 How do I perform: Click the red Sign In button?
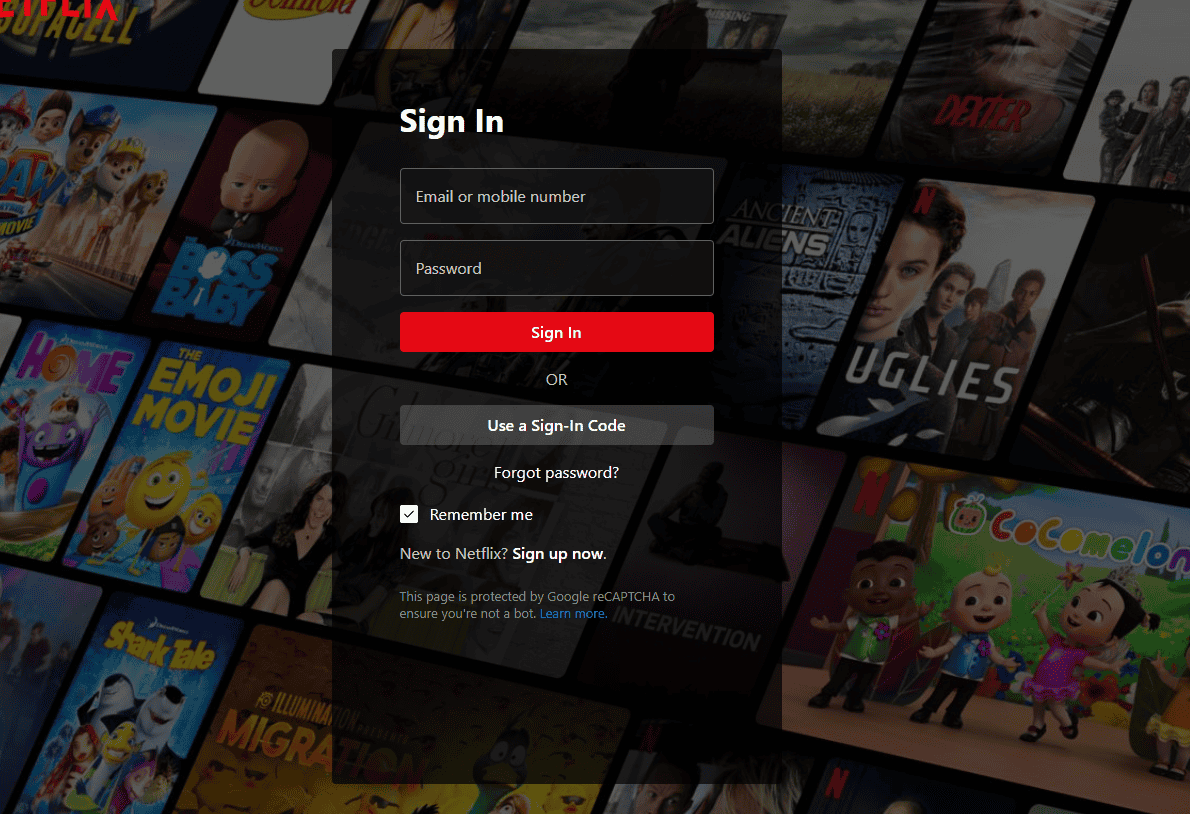556,332
